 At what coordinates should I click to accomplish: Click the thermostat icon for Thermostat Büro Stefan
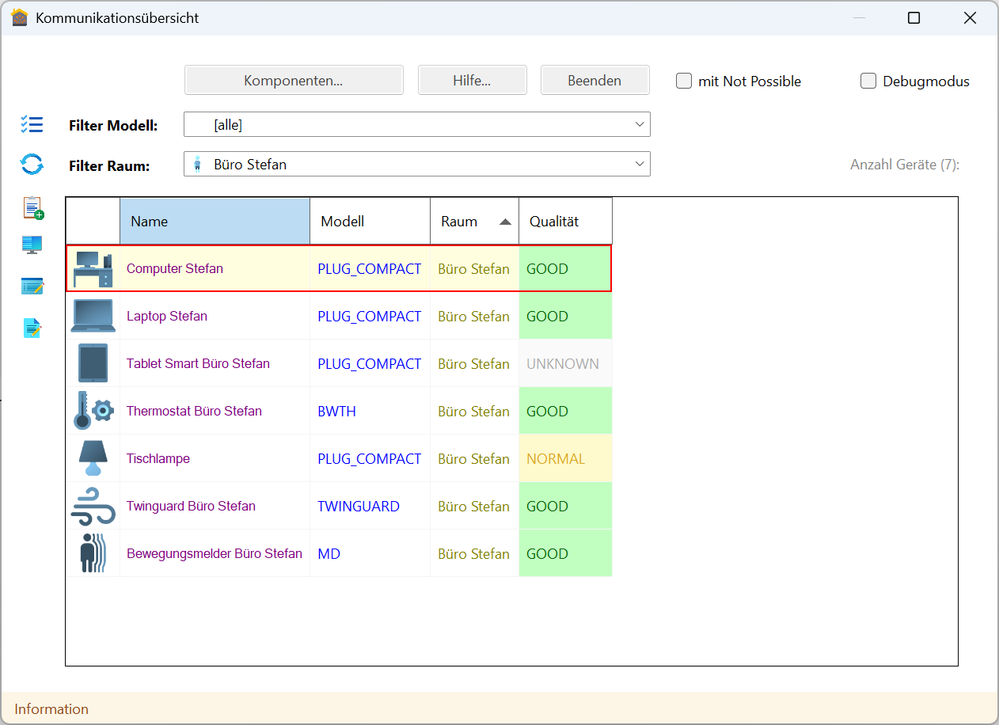click(93, 411)
